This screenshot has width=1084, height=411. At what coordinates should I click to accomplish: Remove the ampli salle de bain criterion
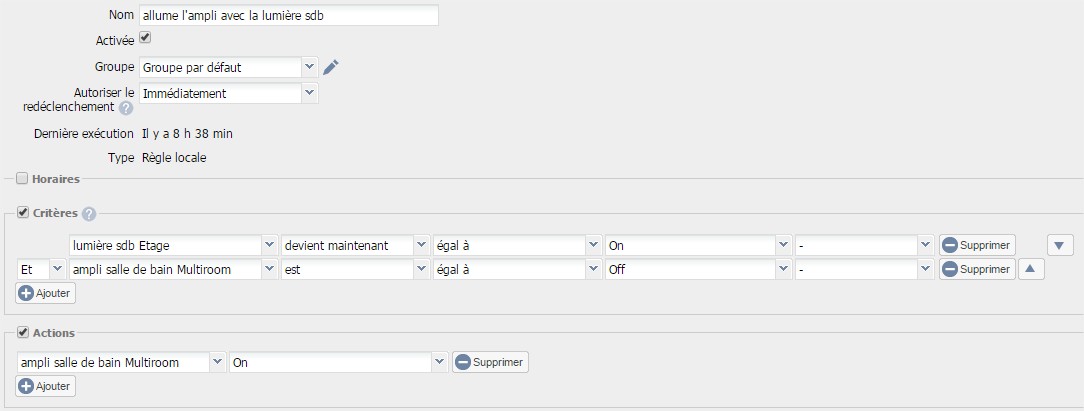coord(977,269)
